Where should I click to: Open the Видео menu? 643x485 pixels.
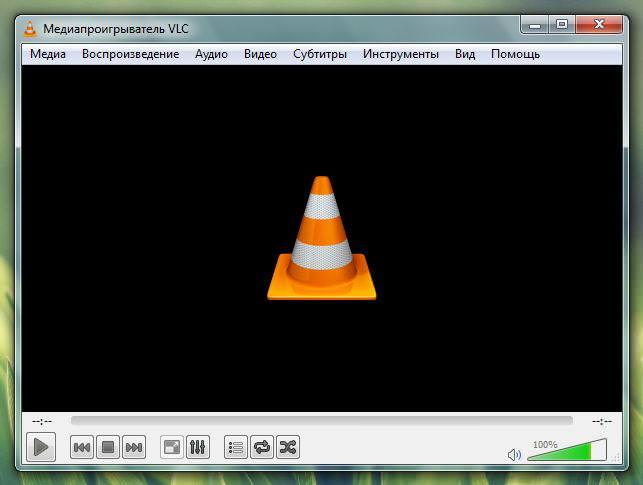(x=260, y=54)
